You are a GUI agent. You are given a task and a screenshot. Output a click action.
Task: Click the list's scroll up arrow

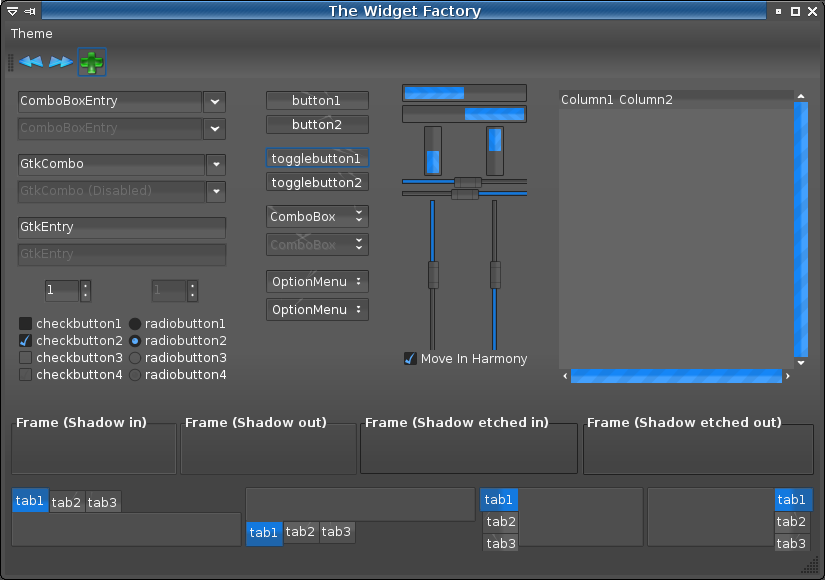(x=801, y=96)
